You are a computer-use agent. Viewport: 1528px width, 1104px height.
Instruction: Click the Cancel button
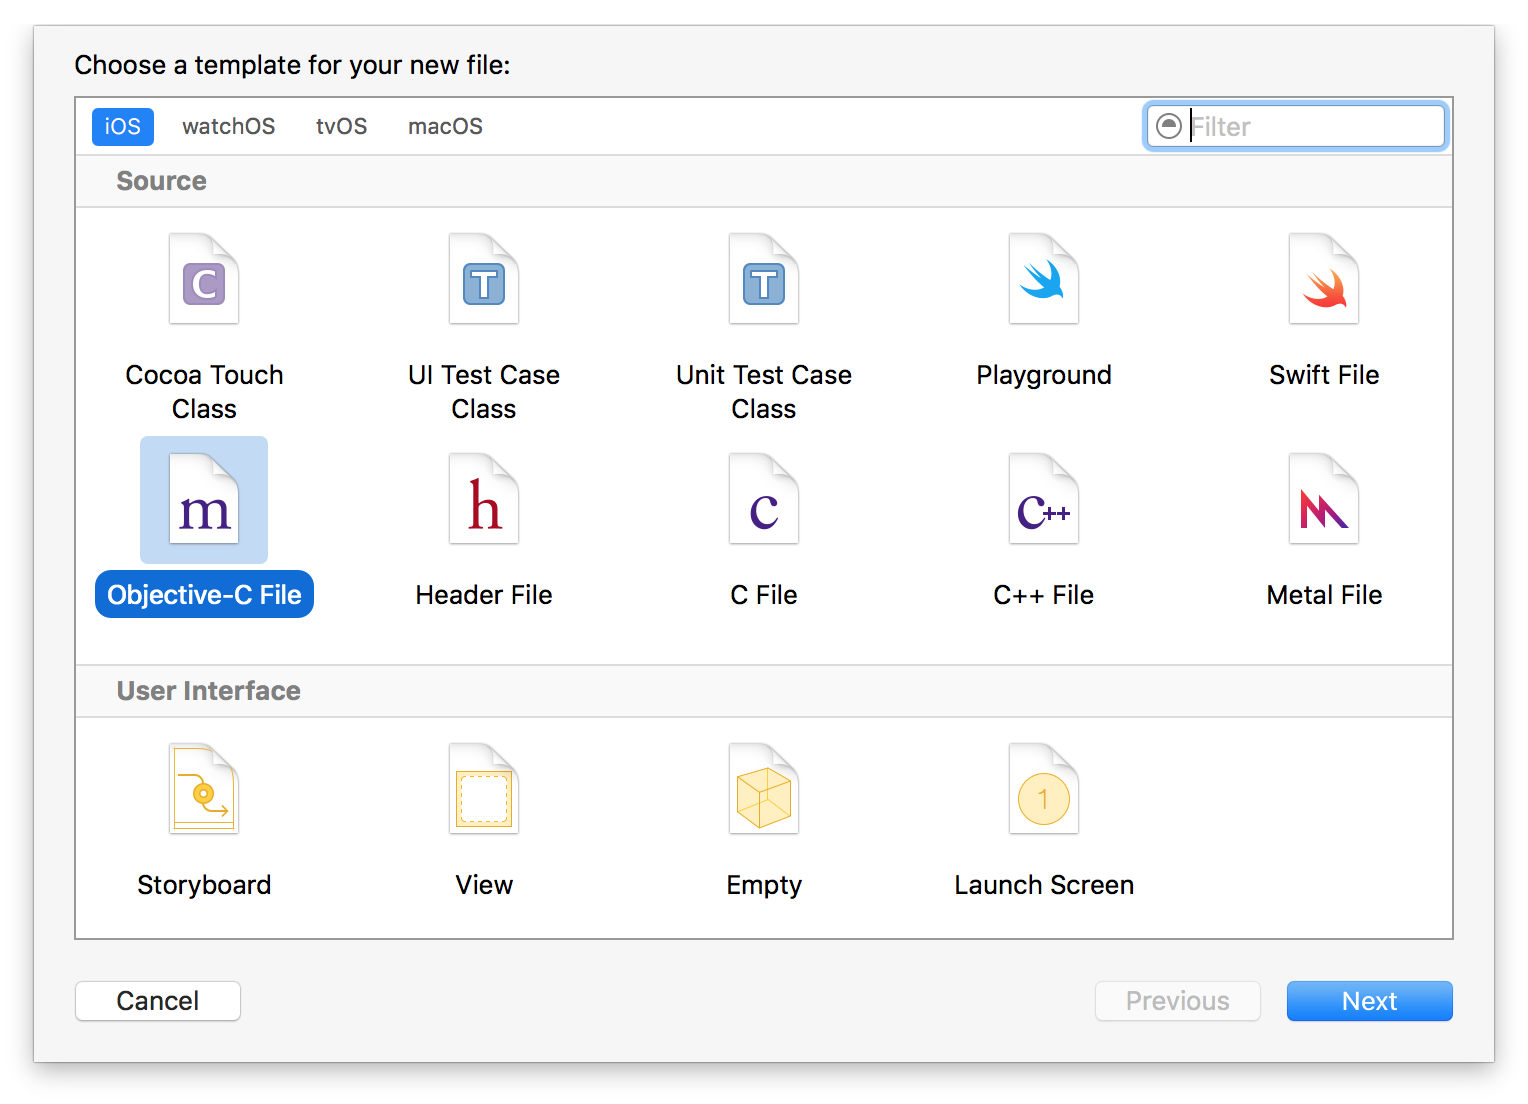[x=158, y=1001]
